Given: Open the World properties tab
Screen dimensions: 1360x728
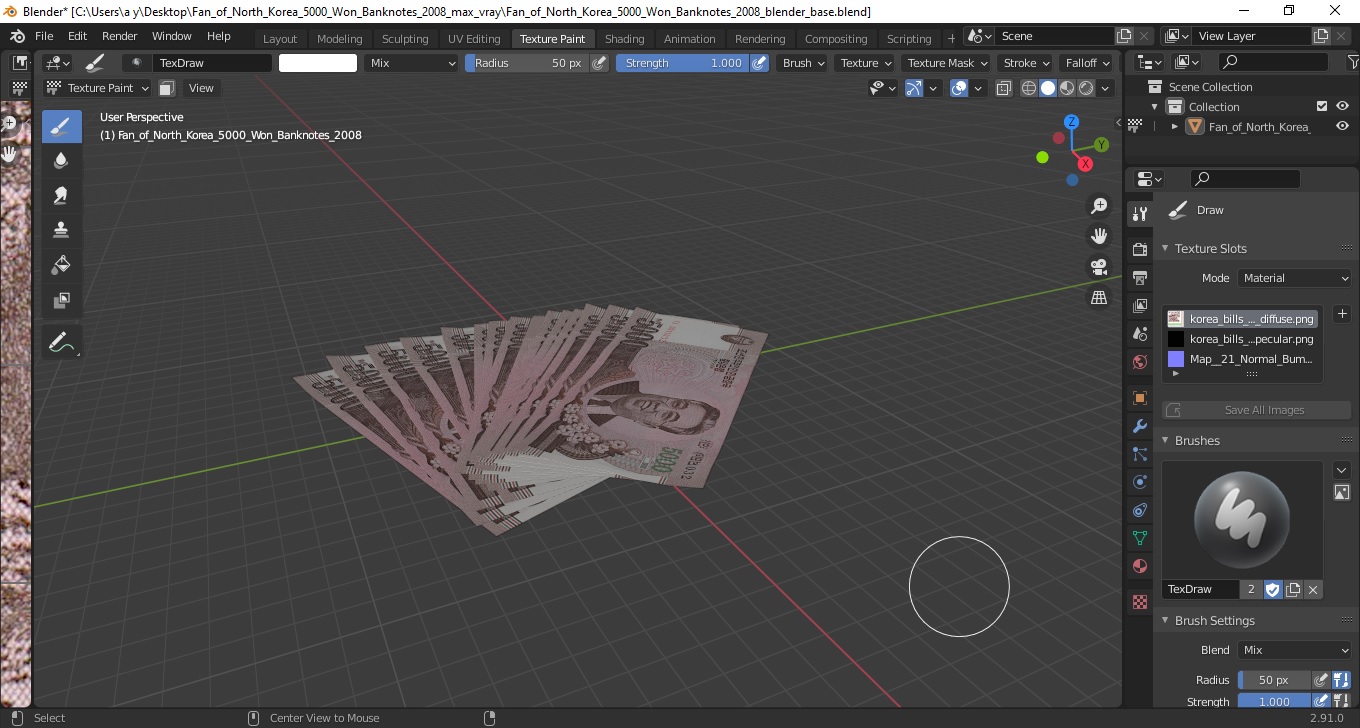Looking at the screenshot, I should coord(1139,362).
